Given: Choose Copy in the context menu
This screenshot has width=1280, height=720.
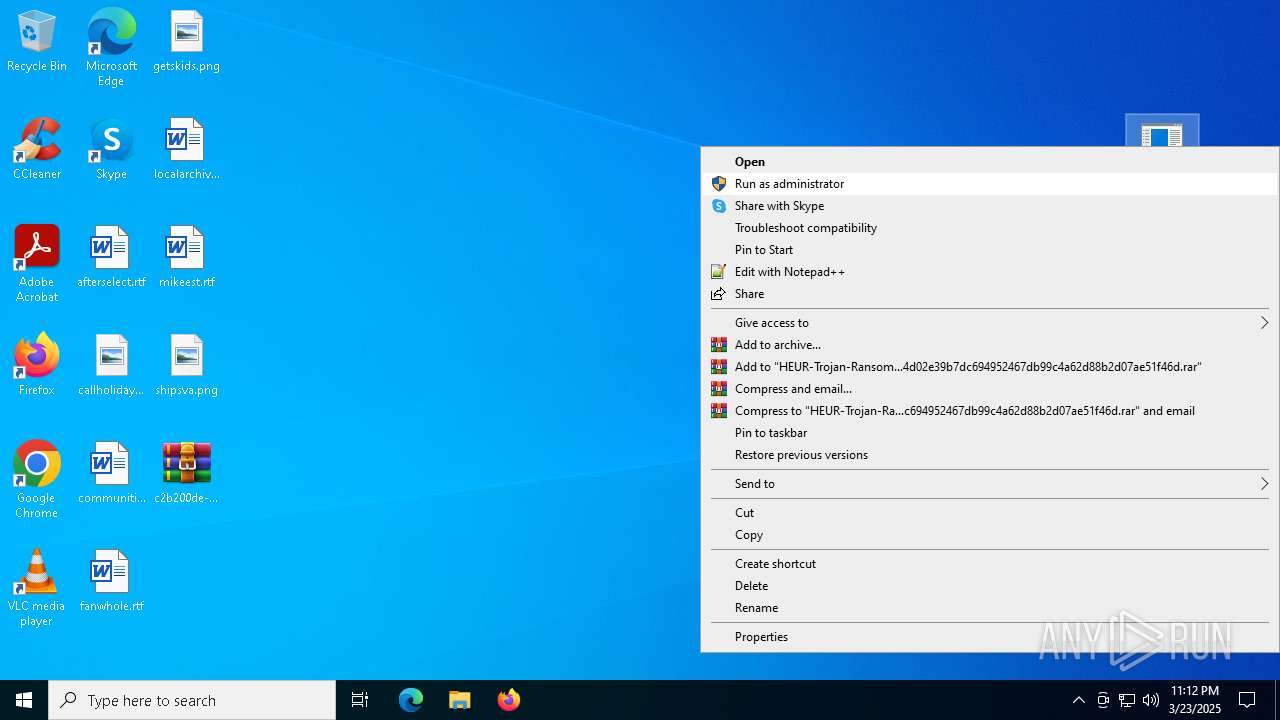Looking at the screenshot, I should pos(989,535).
